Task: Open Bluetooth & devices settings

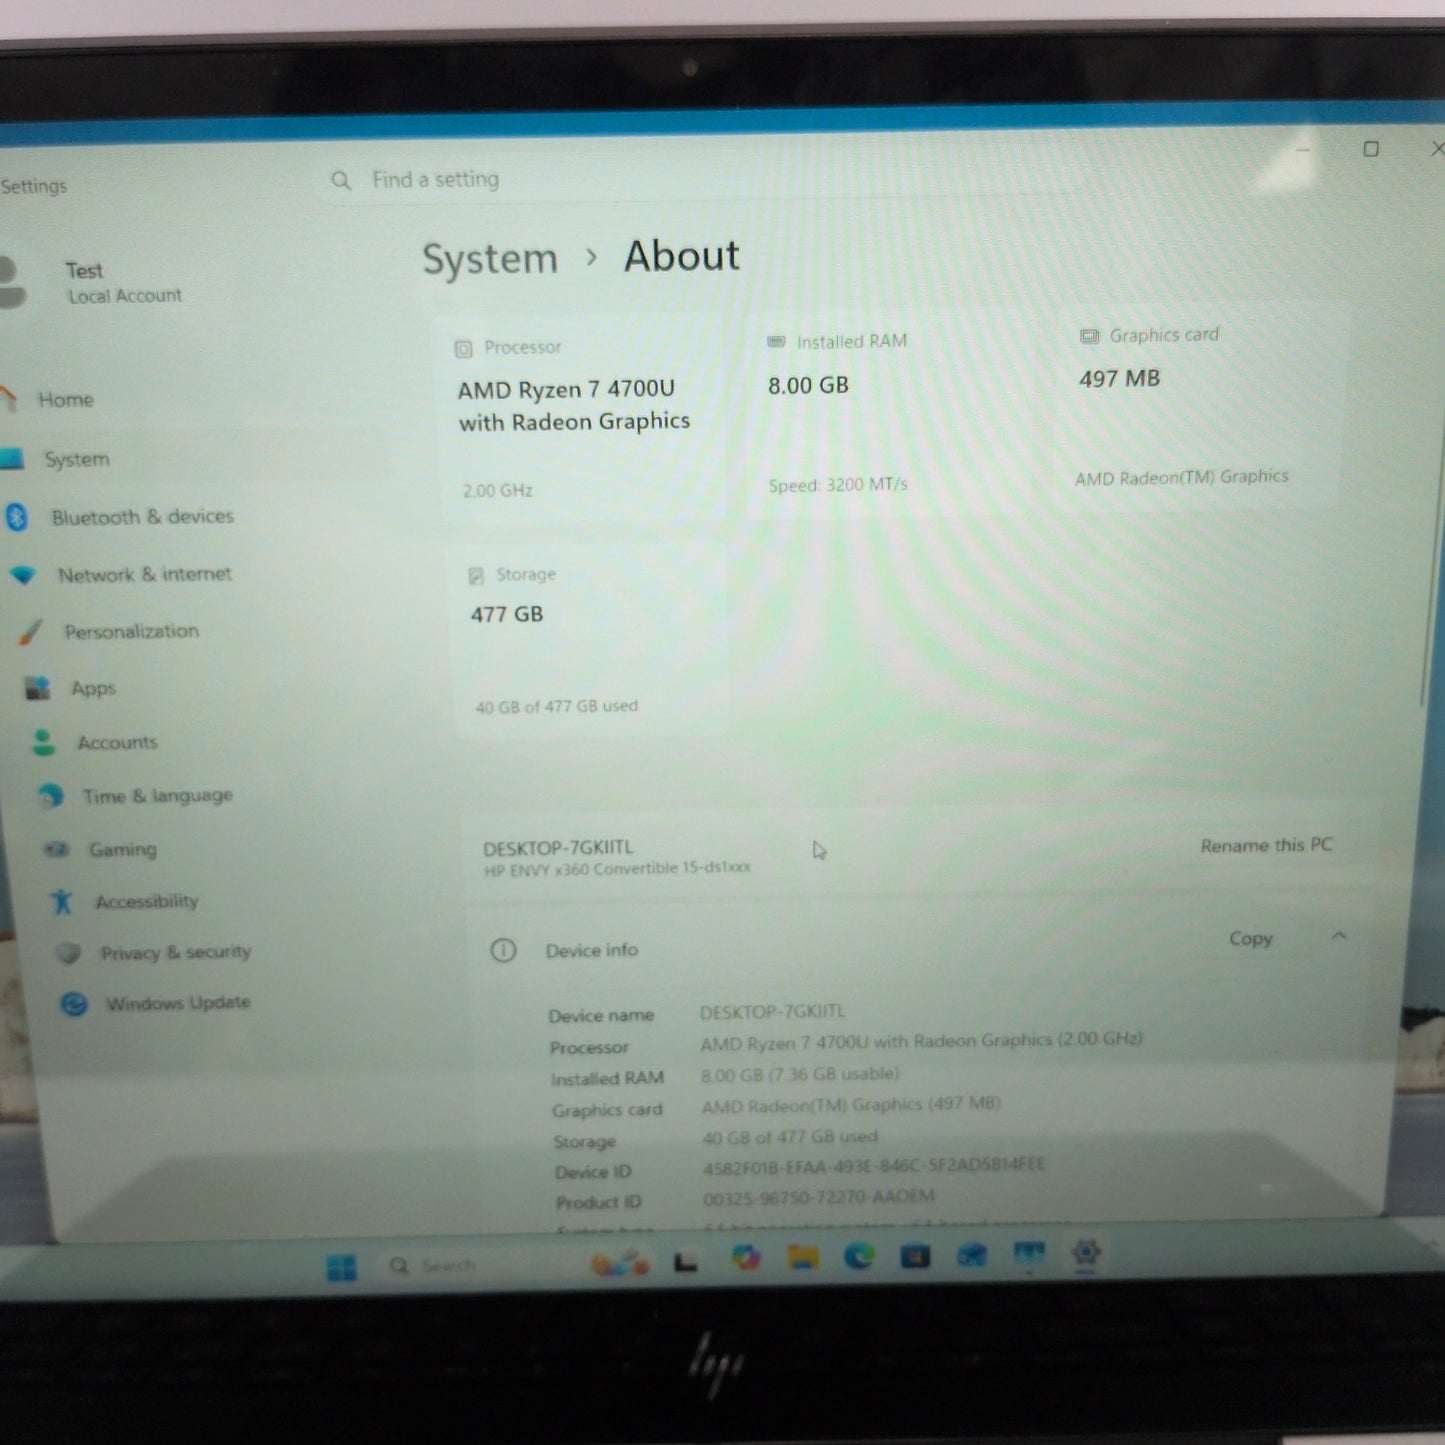Action: 142,517
